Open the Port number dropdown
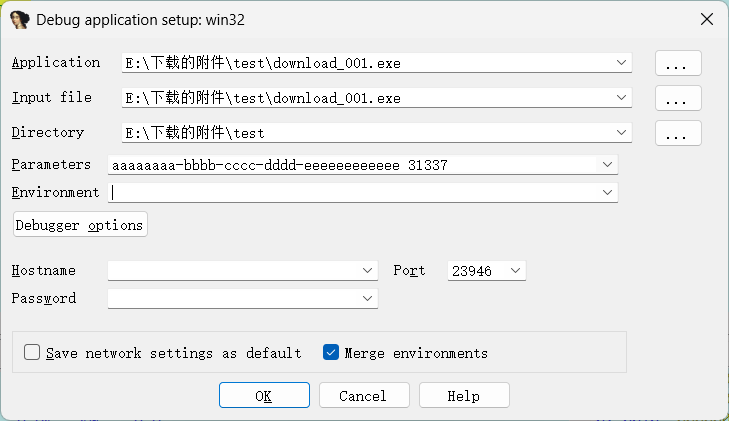Image resolution: width=729 pixels, height=421 pixels. (x=515, y=270)
